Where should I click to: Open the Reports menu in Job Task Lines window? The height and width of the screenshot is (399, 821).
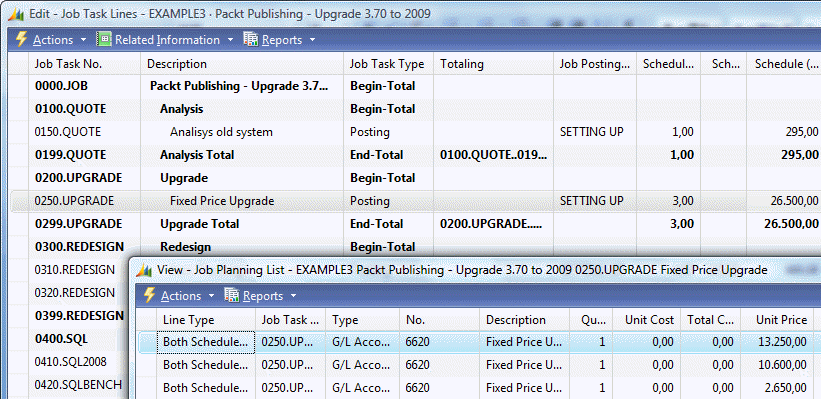click(x=282, y=40)
